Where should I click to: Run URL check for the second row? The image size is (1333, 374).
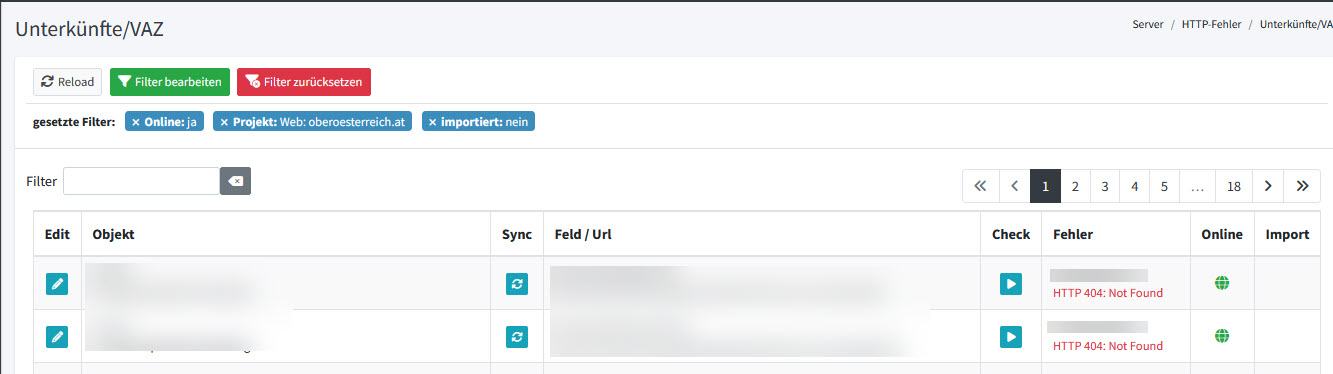coord(1011,336)
